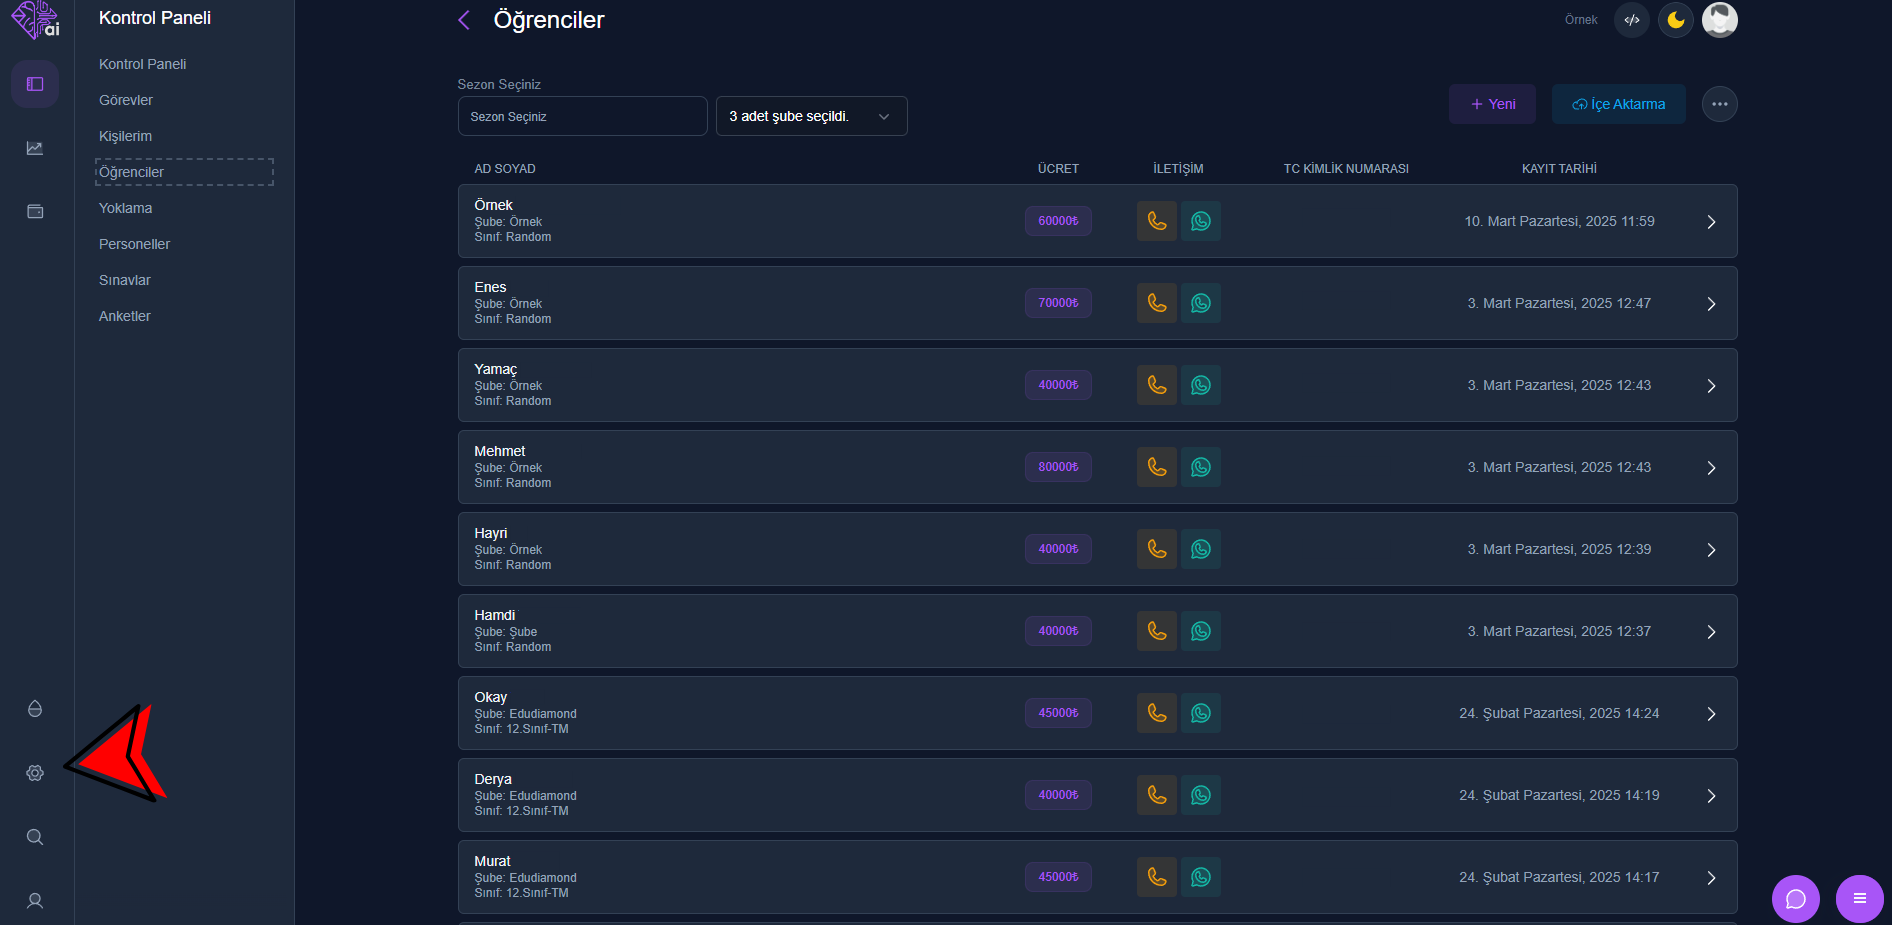Image resolution: width=1892 pixels, height=925 pixels.
Task: Message Örnek on WhatsApp
Action: [1201, 221]
